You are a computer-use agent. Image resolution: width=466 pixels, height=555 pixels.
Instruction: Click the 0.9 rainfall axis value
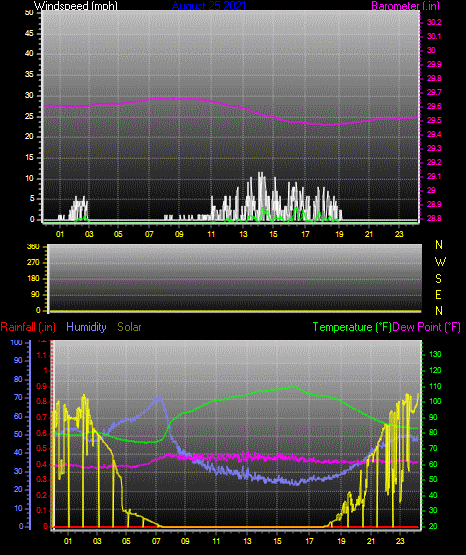click(42, 386)
